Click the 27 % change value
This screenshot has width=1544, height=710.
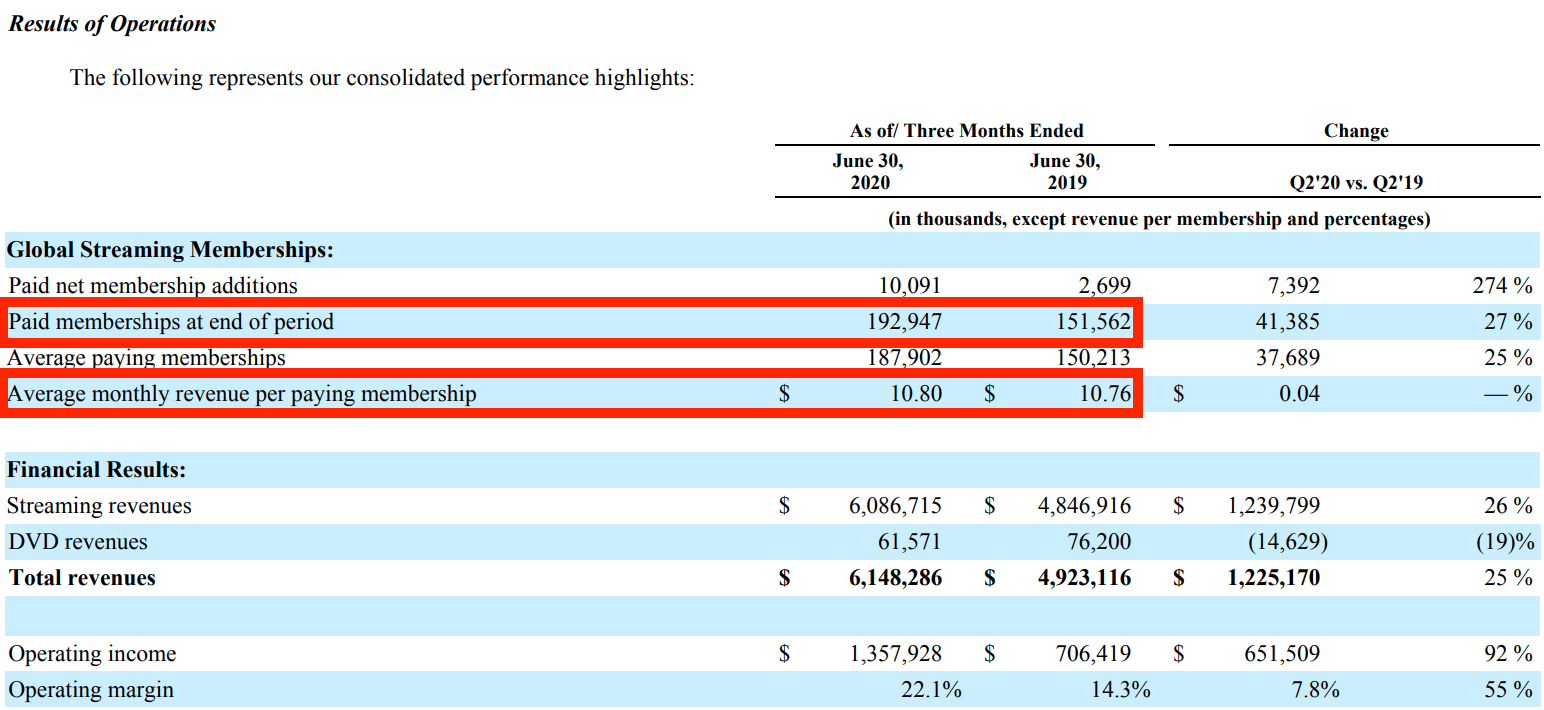[1508, 322]
